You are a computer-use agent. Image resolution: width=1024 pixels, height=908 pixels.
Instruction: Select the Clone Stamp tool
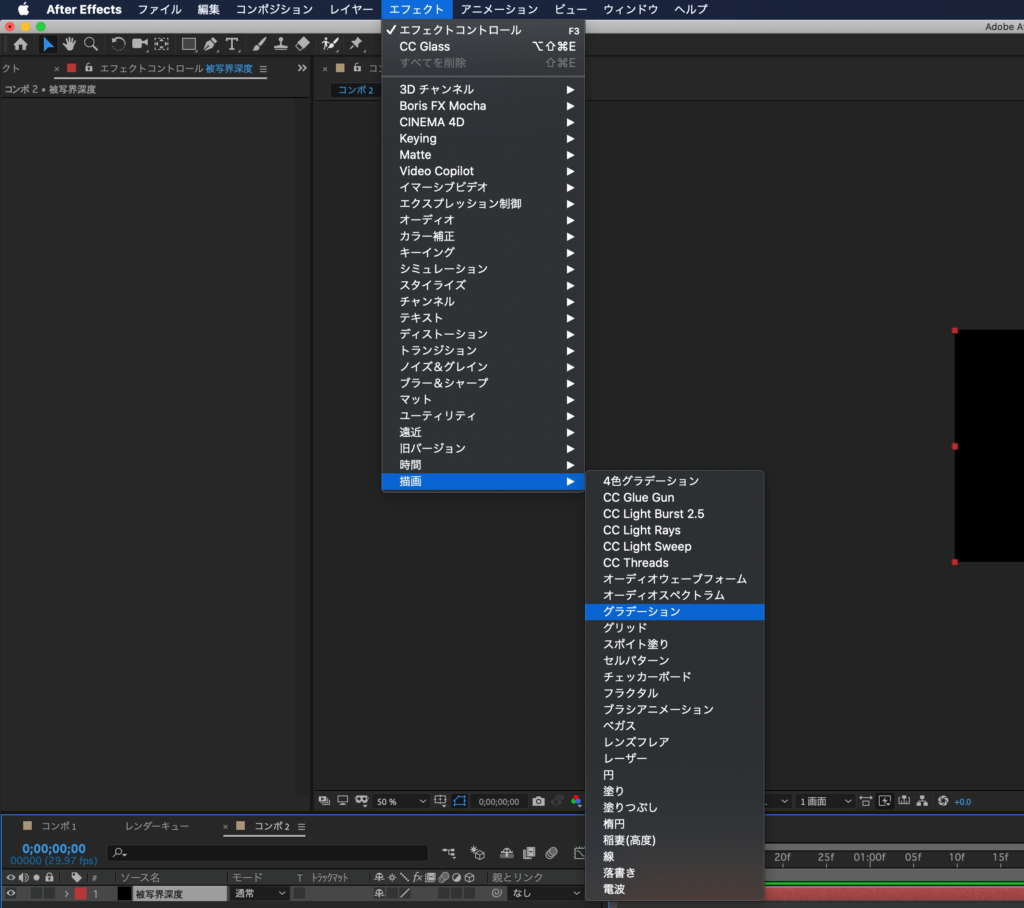pyautogui.click(x=281, y=44)
